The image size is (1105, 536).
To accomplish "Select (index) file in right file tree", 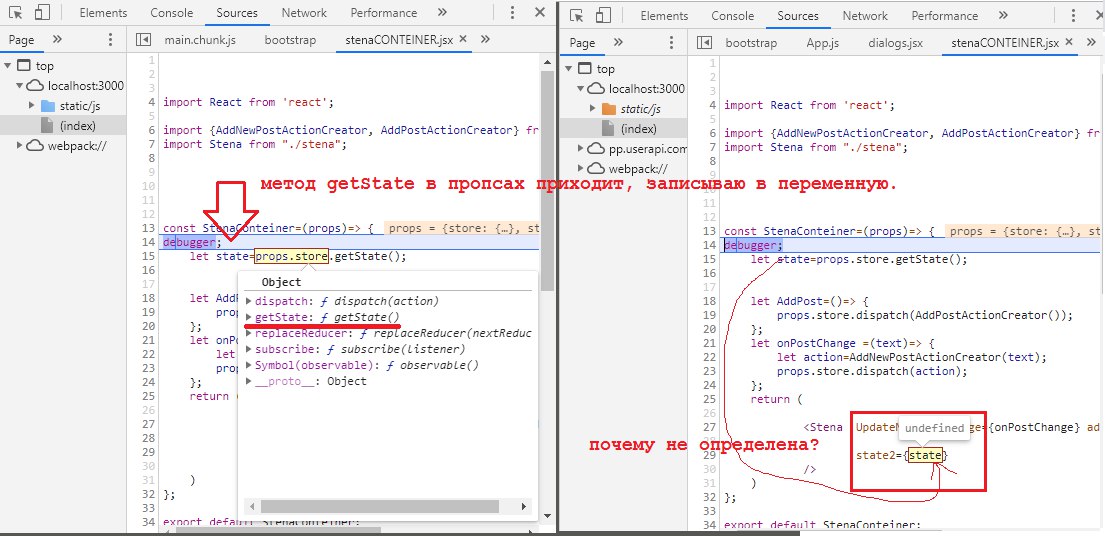I will tap(638, 129).
